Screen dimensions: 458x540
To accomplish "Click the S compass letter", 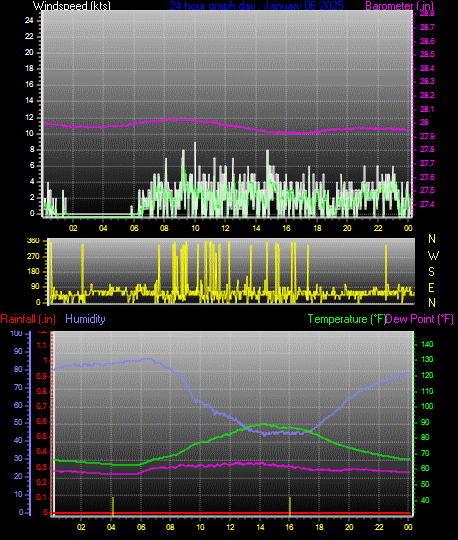I will [x=431, y=272].
